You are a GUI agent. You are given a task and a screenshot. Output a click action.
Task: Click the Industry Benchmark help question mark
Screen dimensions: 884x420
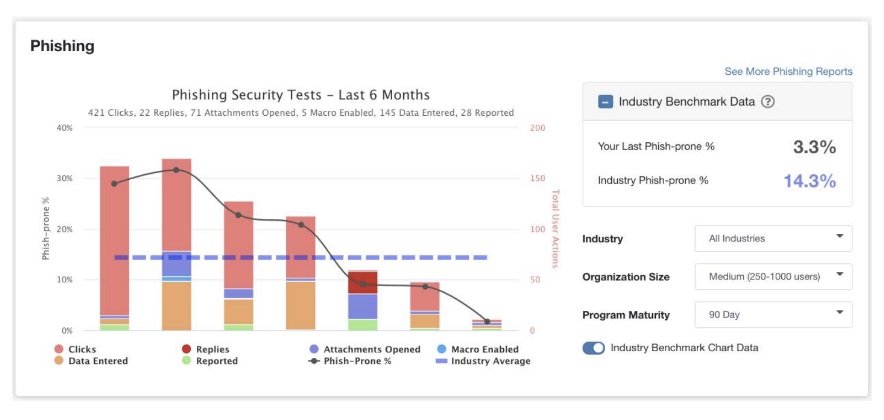768,101
